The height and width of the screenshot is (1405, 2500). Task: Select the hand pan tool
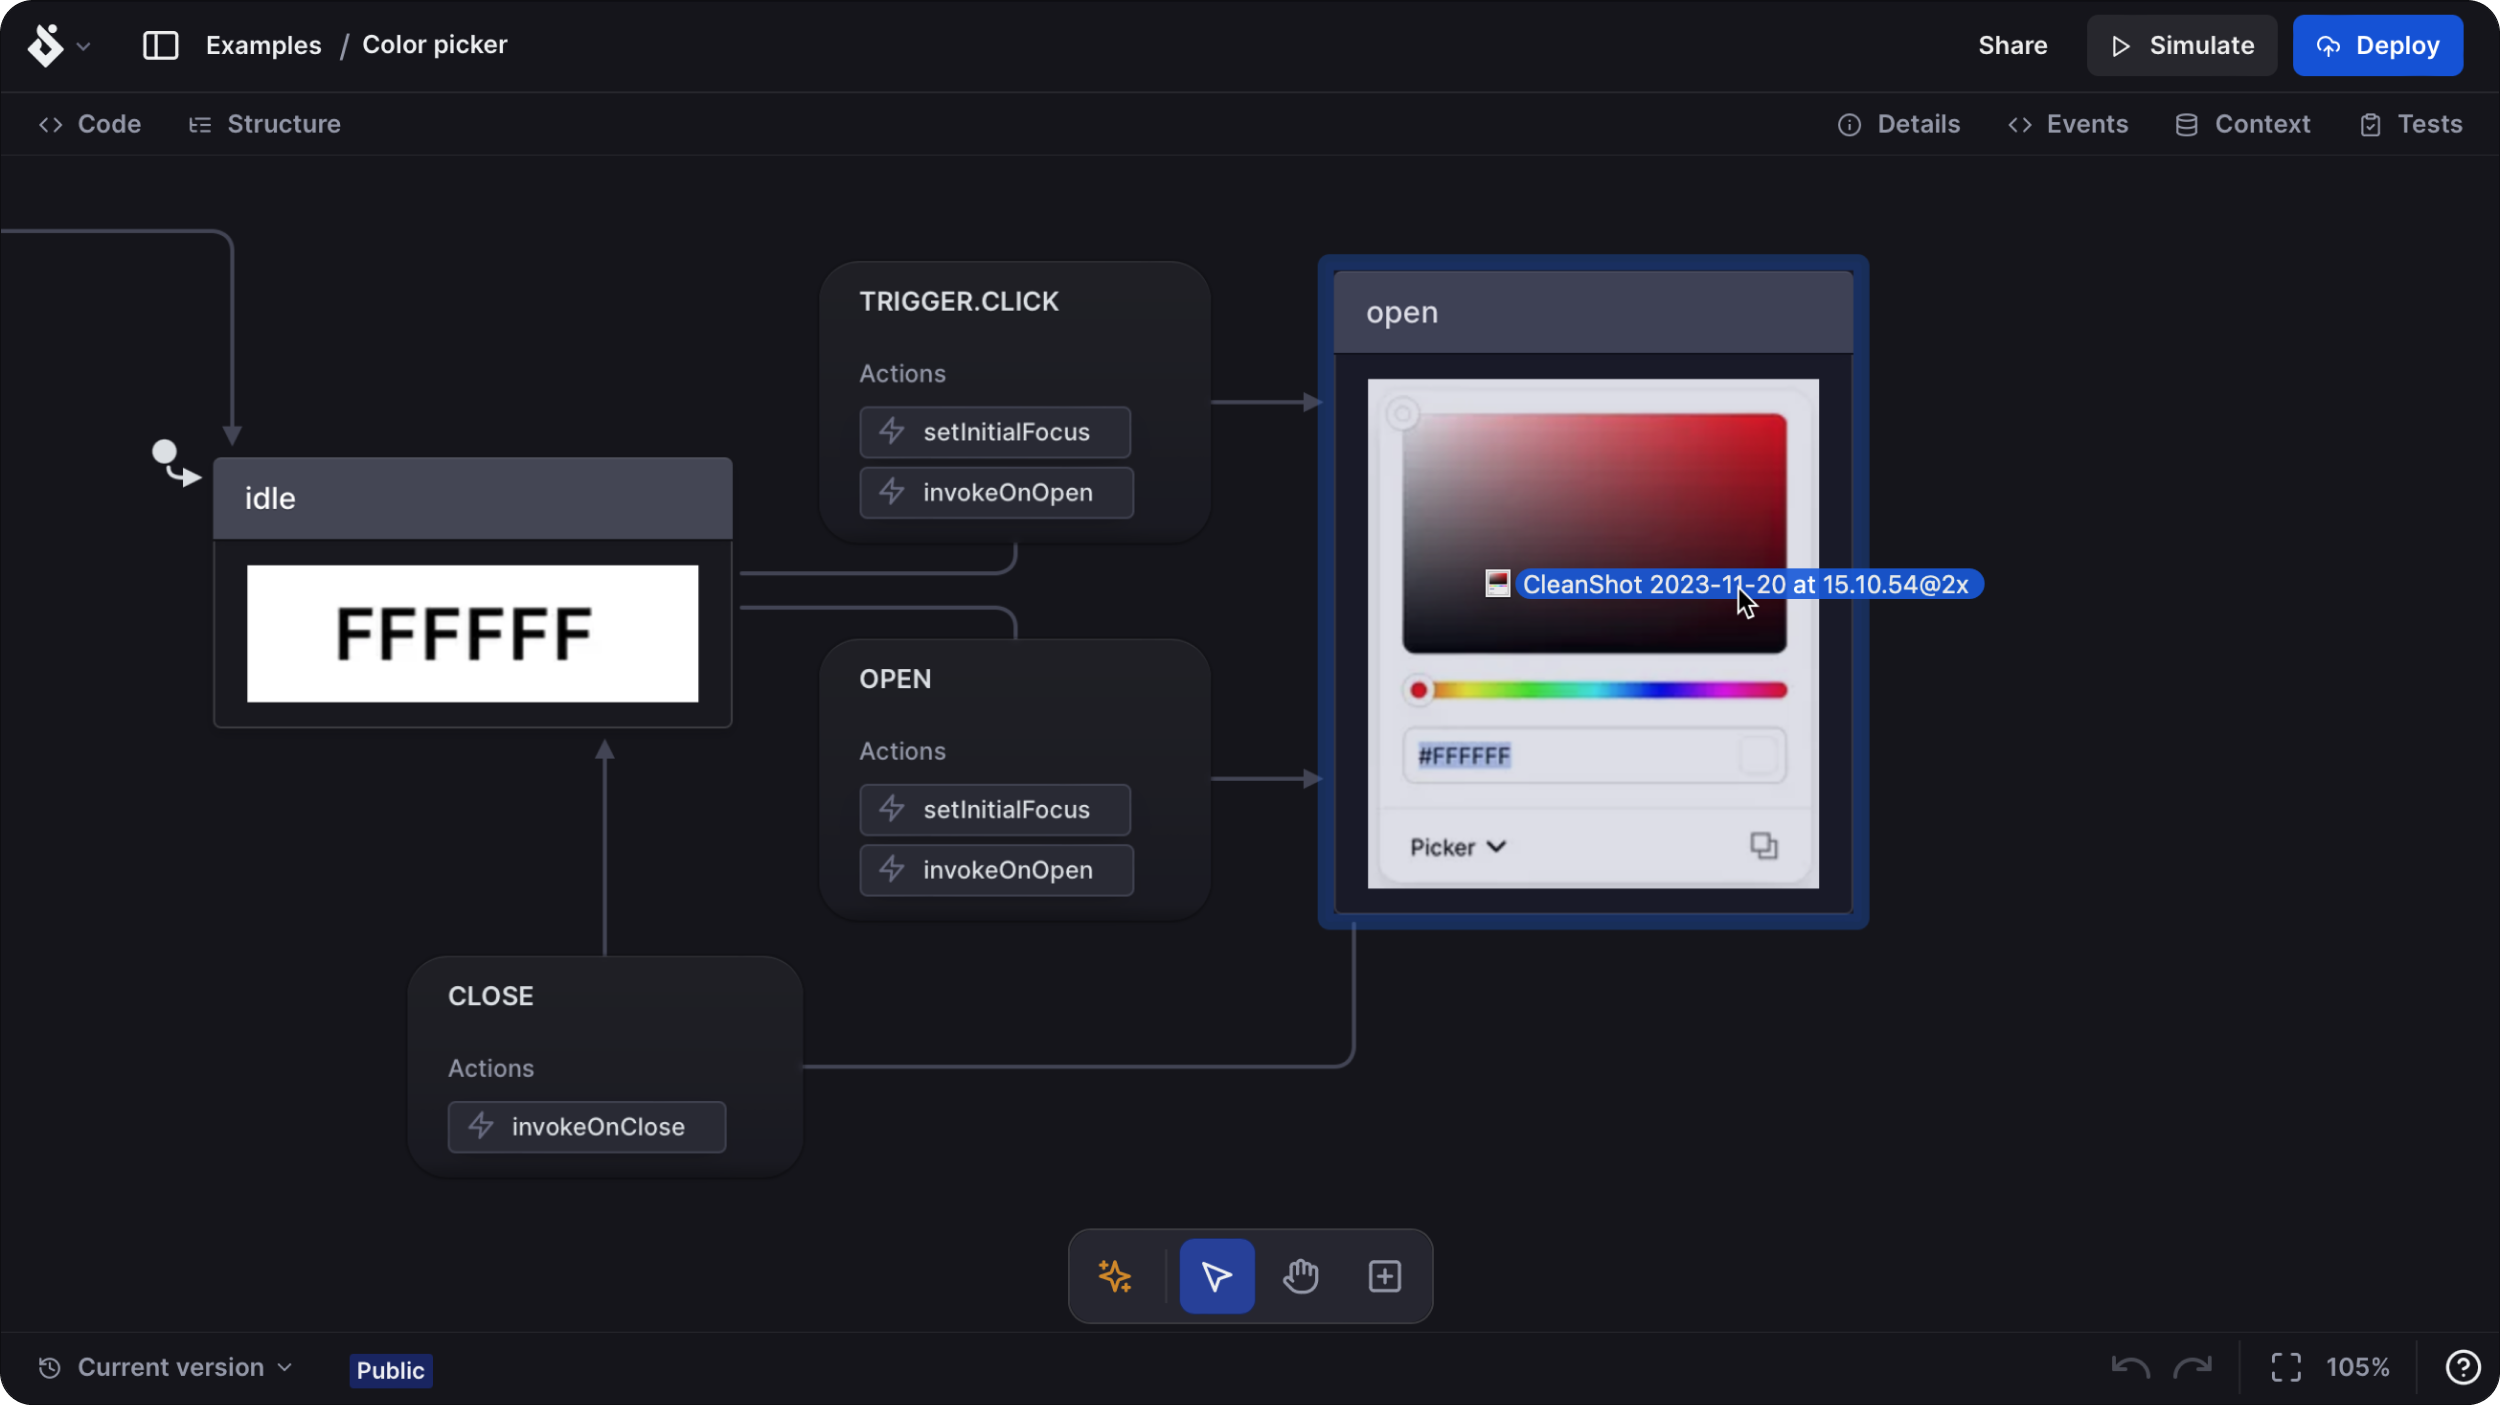pyautogui.click(x=1300, y=1275)
